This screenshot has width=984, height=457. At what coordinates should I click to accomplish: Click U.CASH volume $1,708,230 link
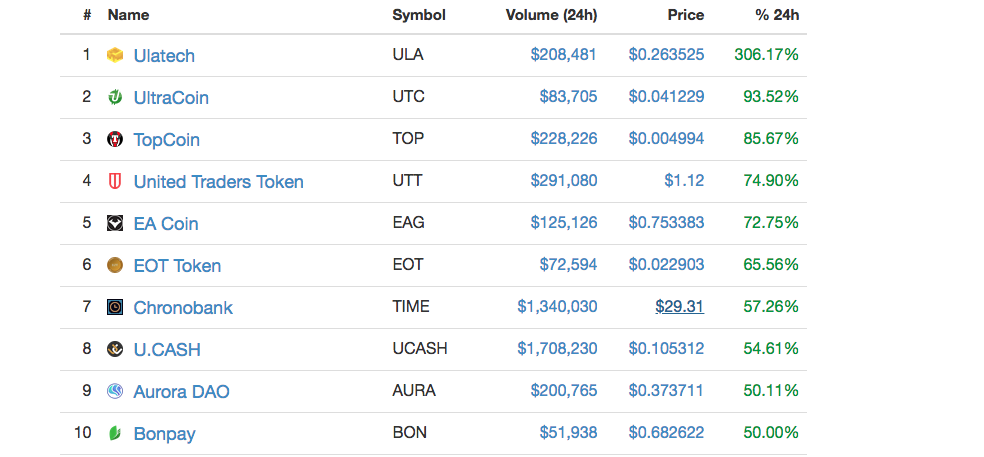coord(557,349)
